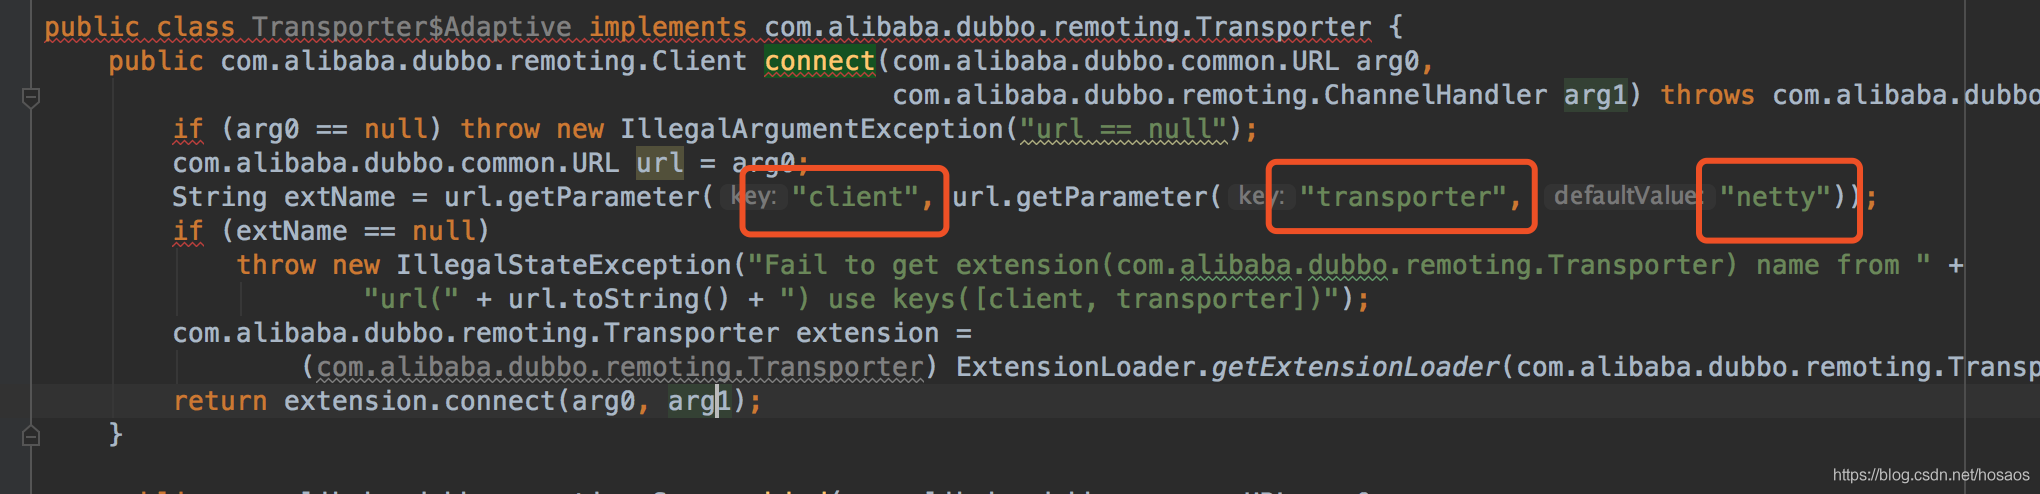Click the "url == null" string literal
2040x494 pixels.
click(x=1122, y=129)
